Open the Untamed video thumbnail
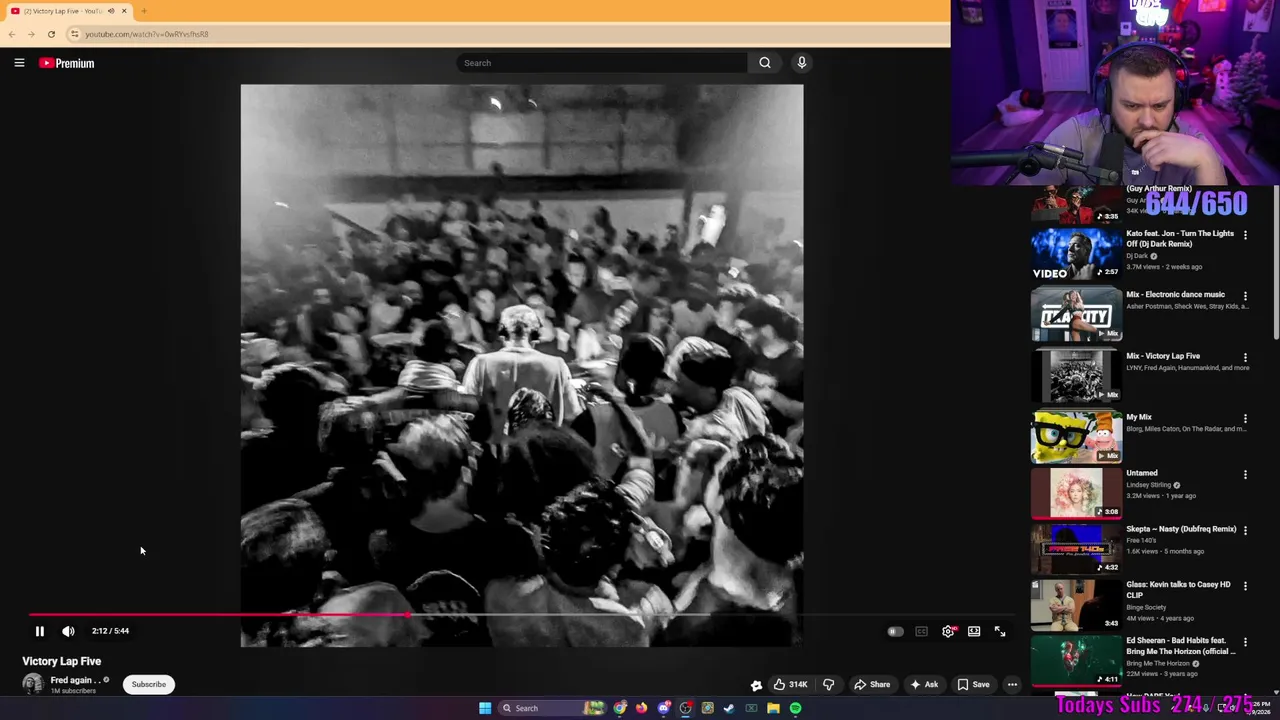Viewport: 1280px width, 720px height. tap(1076, 493)
